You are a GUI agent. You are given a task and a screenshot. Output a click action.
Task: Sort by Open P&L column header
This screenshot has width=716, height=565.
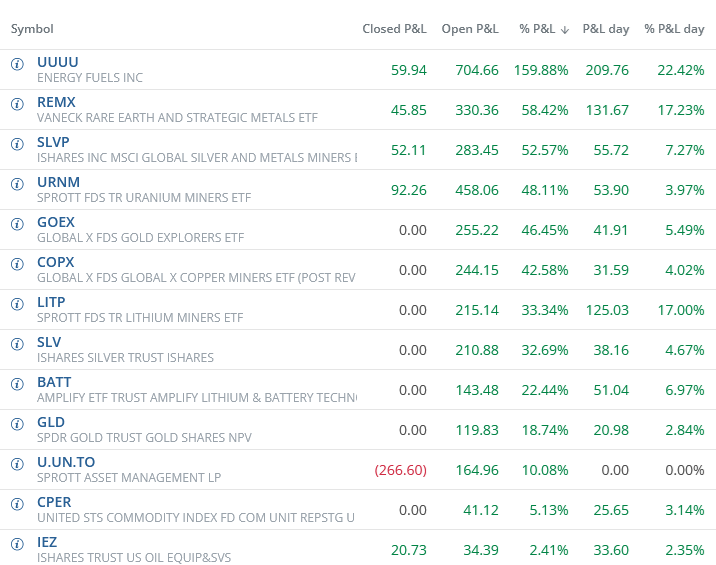[470, 29]
